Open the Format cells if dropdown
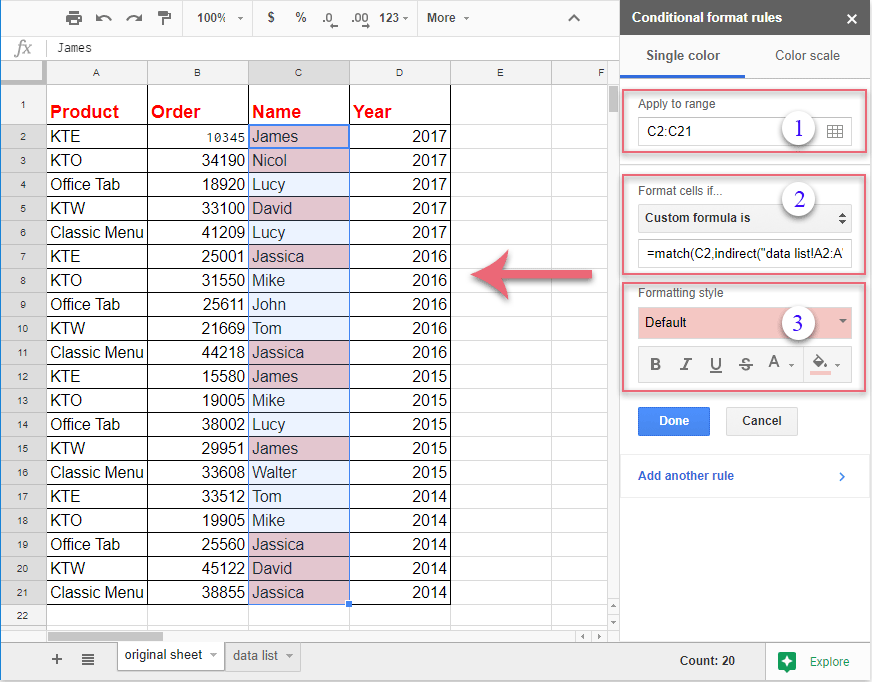The image size is (872, 682). [x=744, y=218]
